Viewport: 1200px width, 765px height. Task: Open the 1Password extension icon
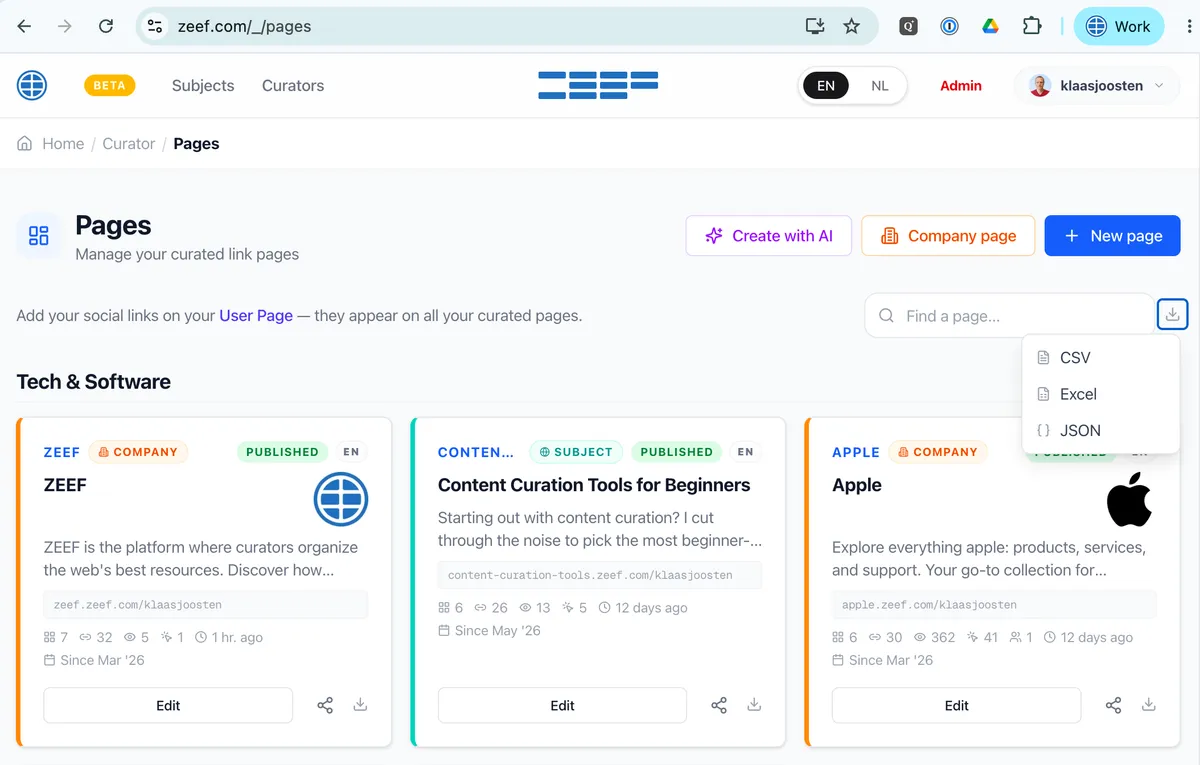(949, 27)
